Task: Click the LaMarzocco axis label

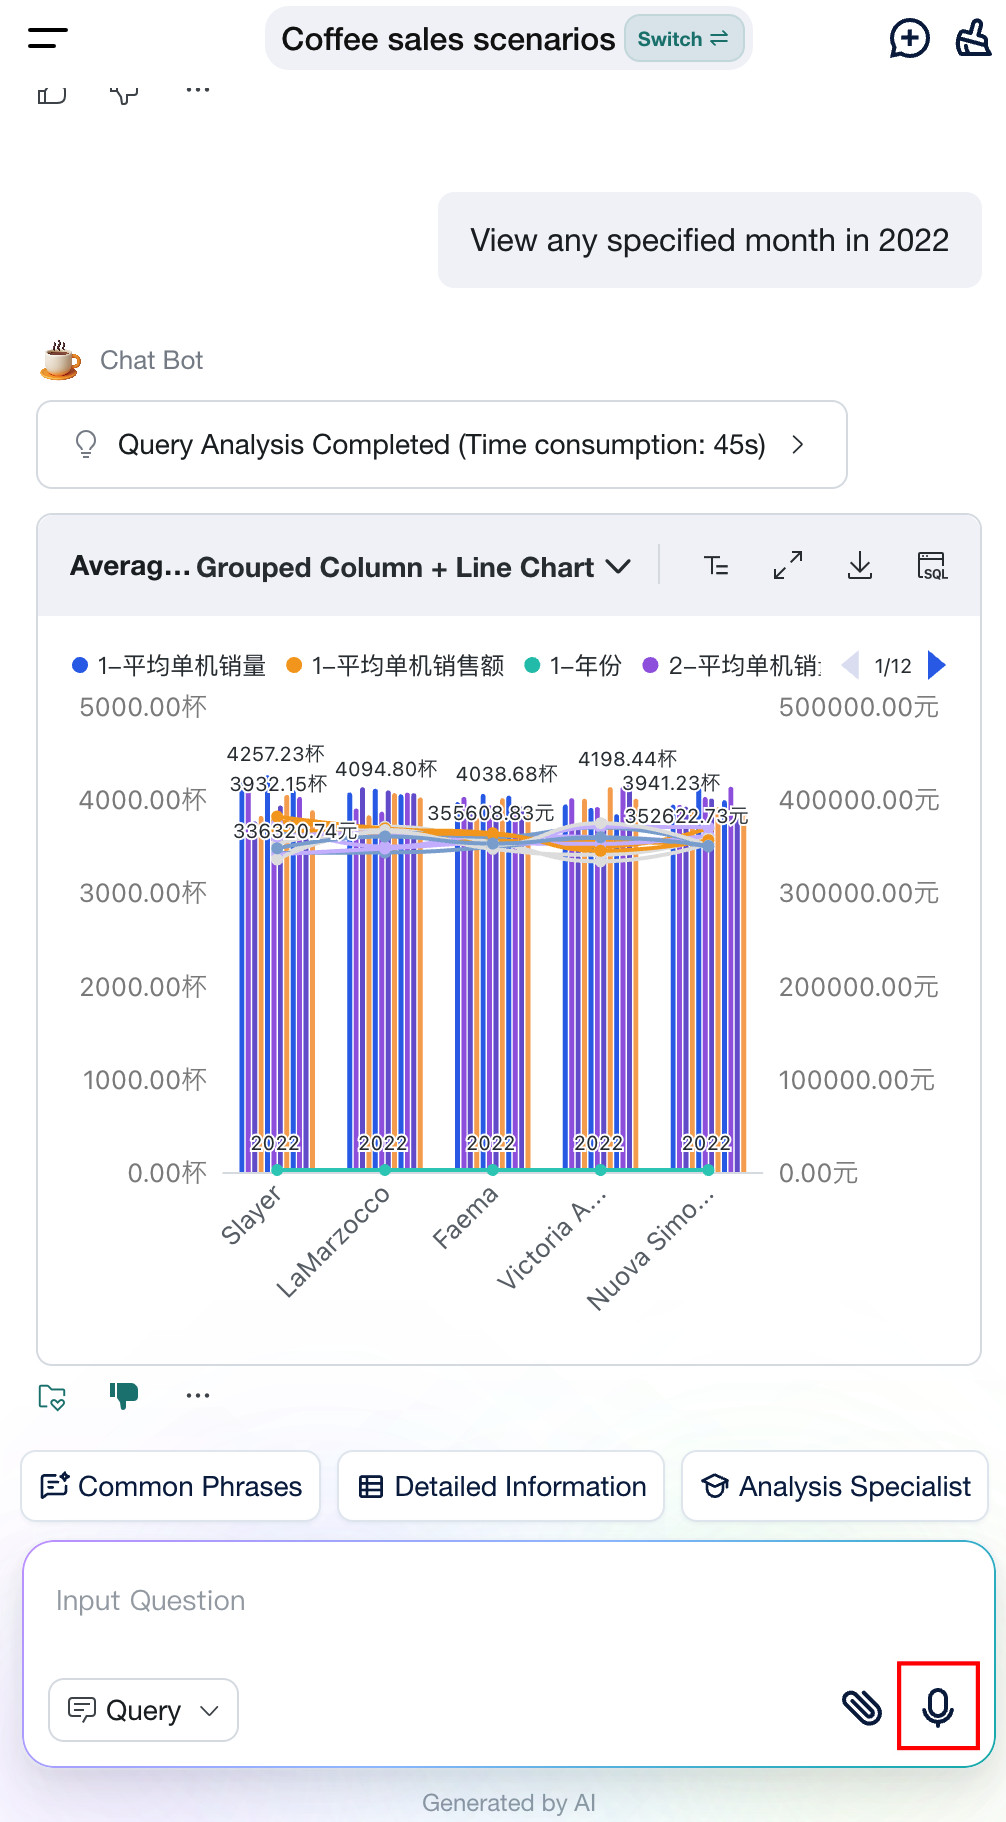Action: (332, 1243)
